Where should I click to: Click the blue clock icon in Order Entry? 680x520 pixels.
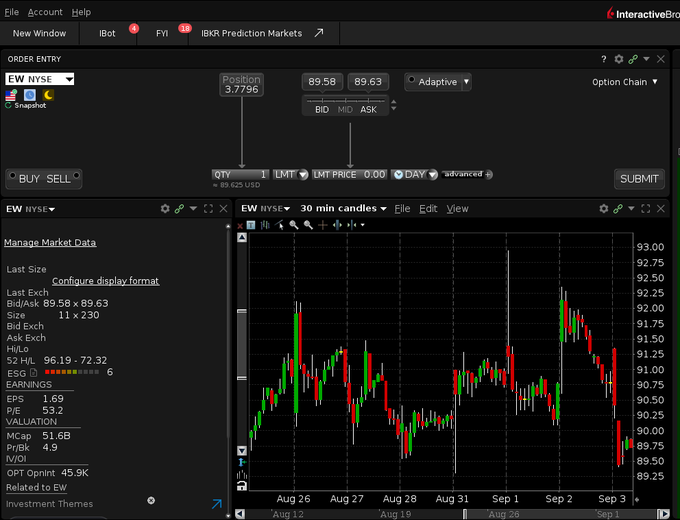(x=30, y=95)
